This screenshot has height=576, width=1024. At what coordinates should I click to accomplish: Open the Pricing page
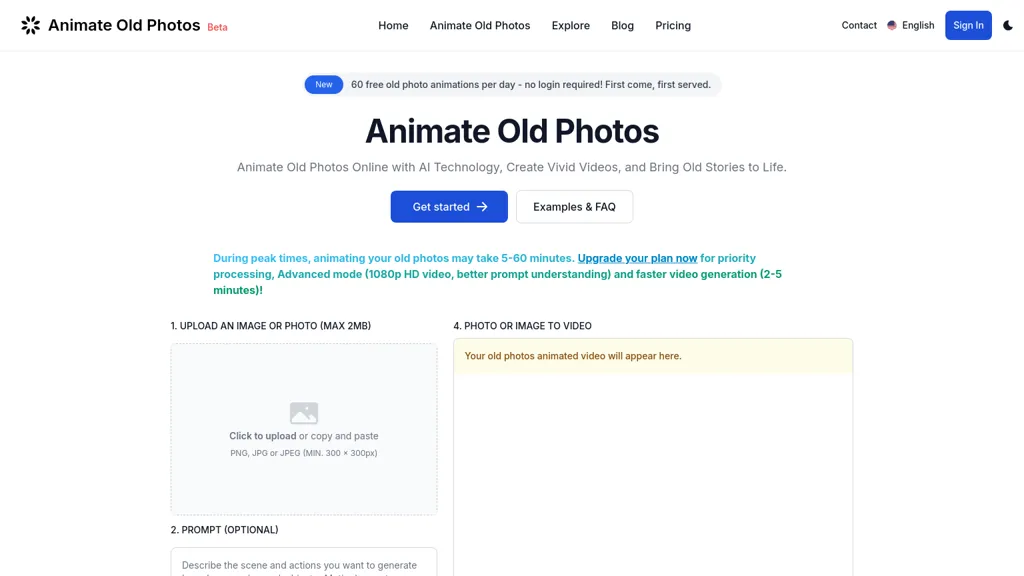coord(672,25)
